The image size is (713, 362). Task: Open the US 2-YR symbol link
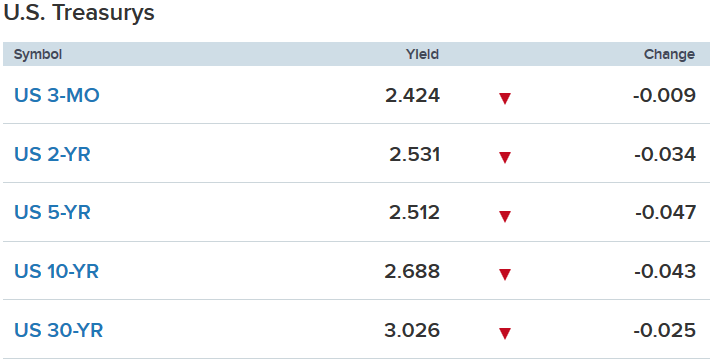[x=52, y=155]
